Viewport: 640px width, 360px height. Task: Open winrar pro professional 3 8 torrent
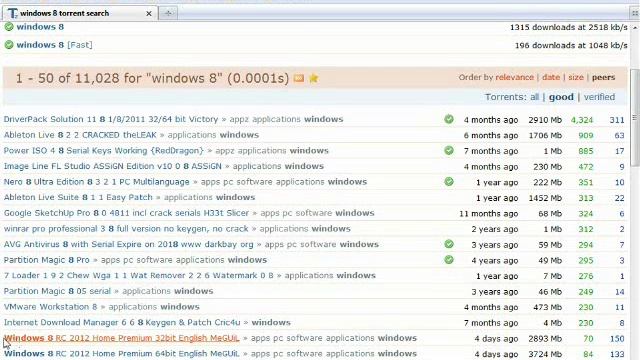pyautogui.click(x=126, y=229)
